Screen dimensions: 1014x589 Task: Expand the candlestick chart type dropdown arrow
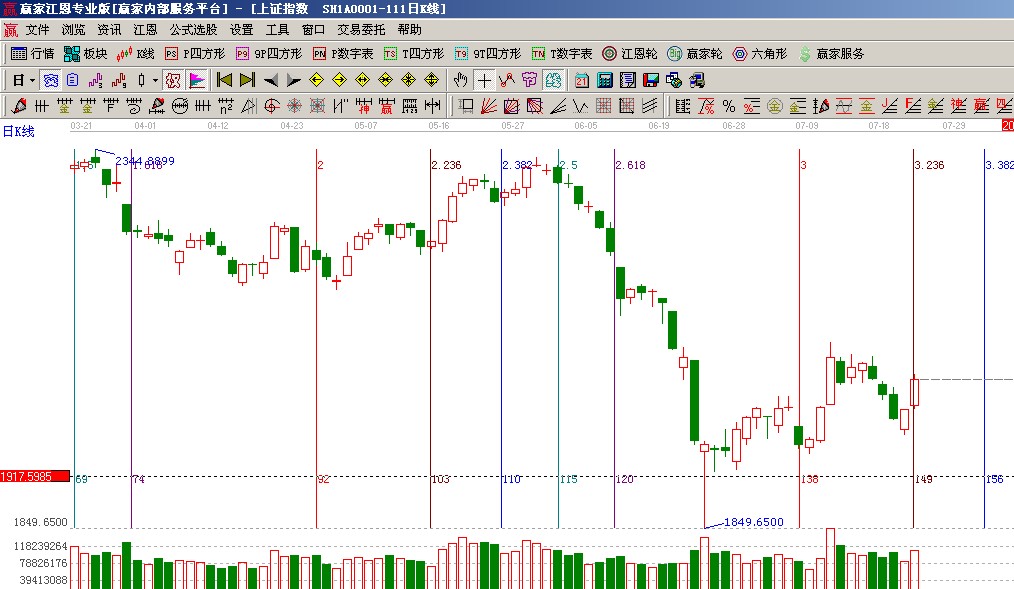click(x=154, y=80)
